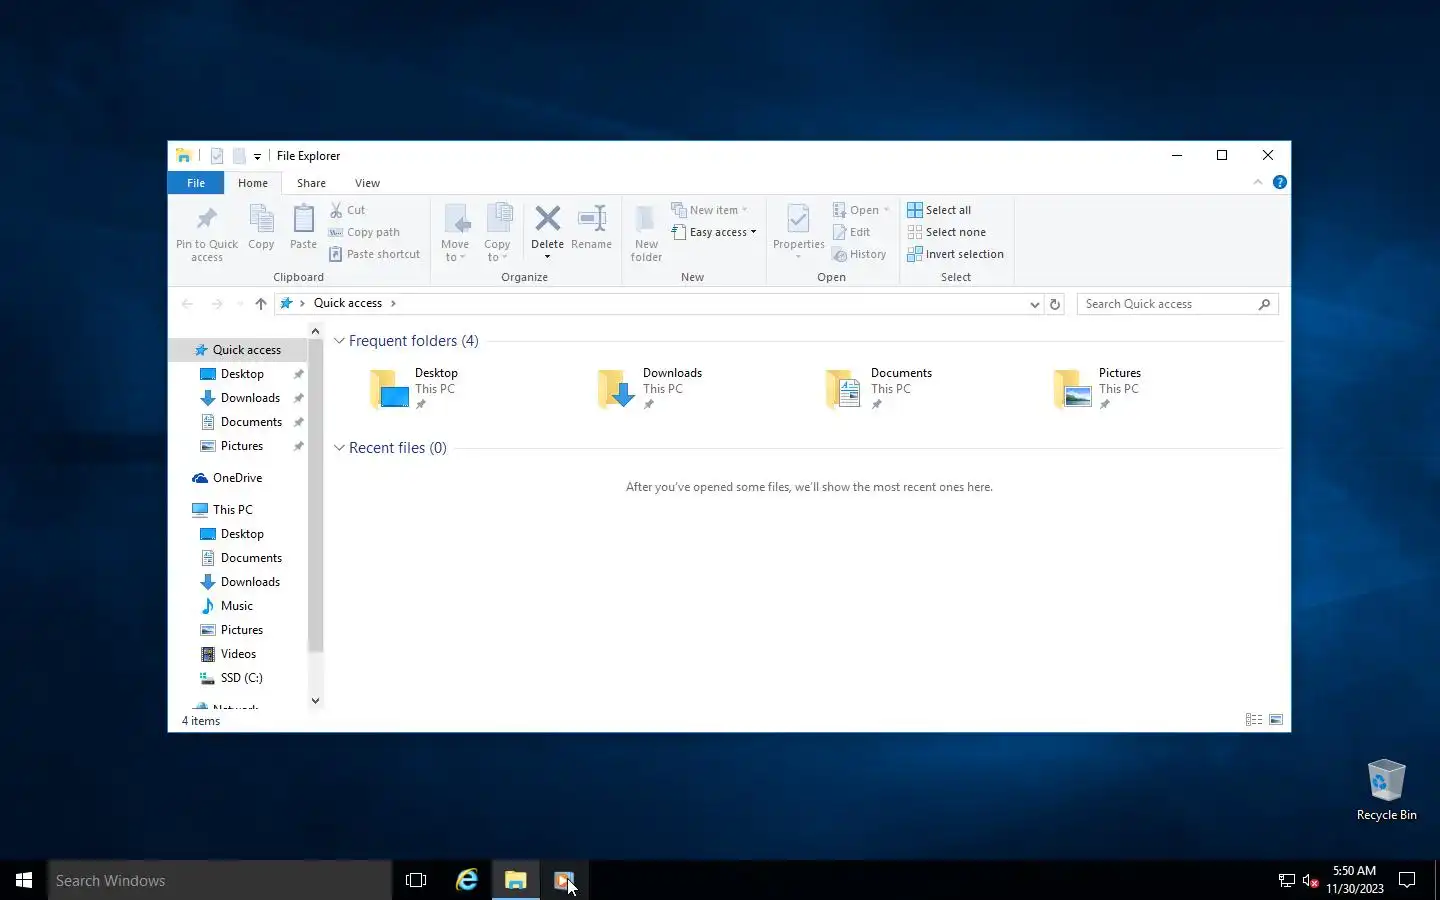Open the File menu tab
This screenshot has width=1440, height=900.
(196, 183)
